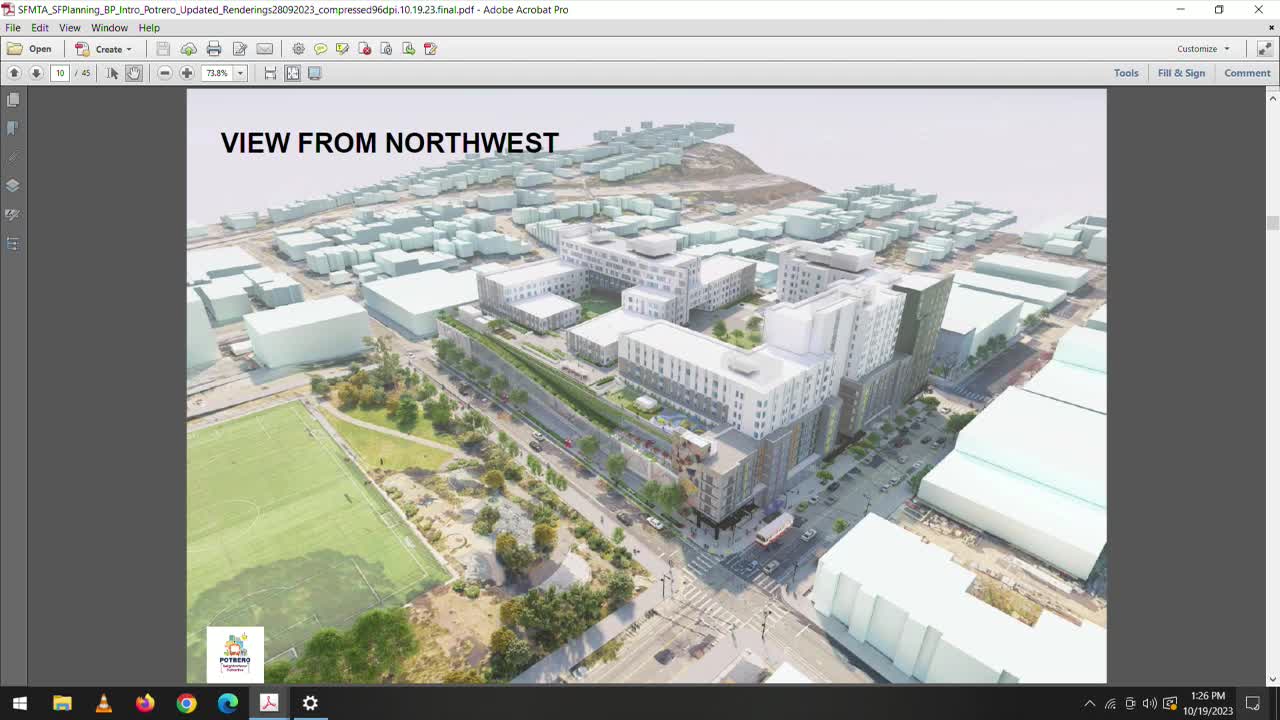Toggle Fit One Full Page view
Image resolution: width=1280 pixels, height=720 pixels.
292,72
